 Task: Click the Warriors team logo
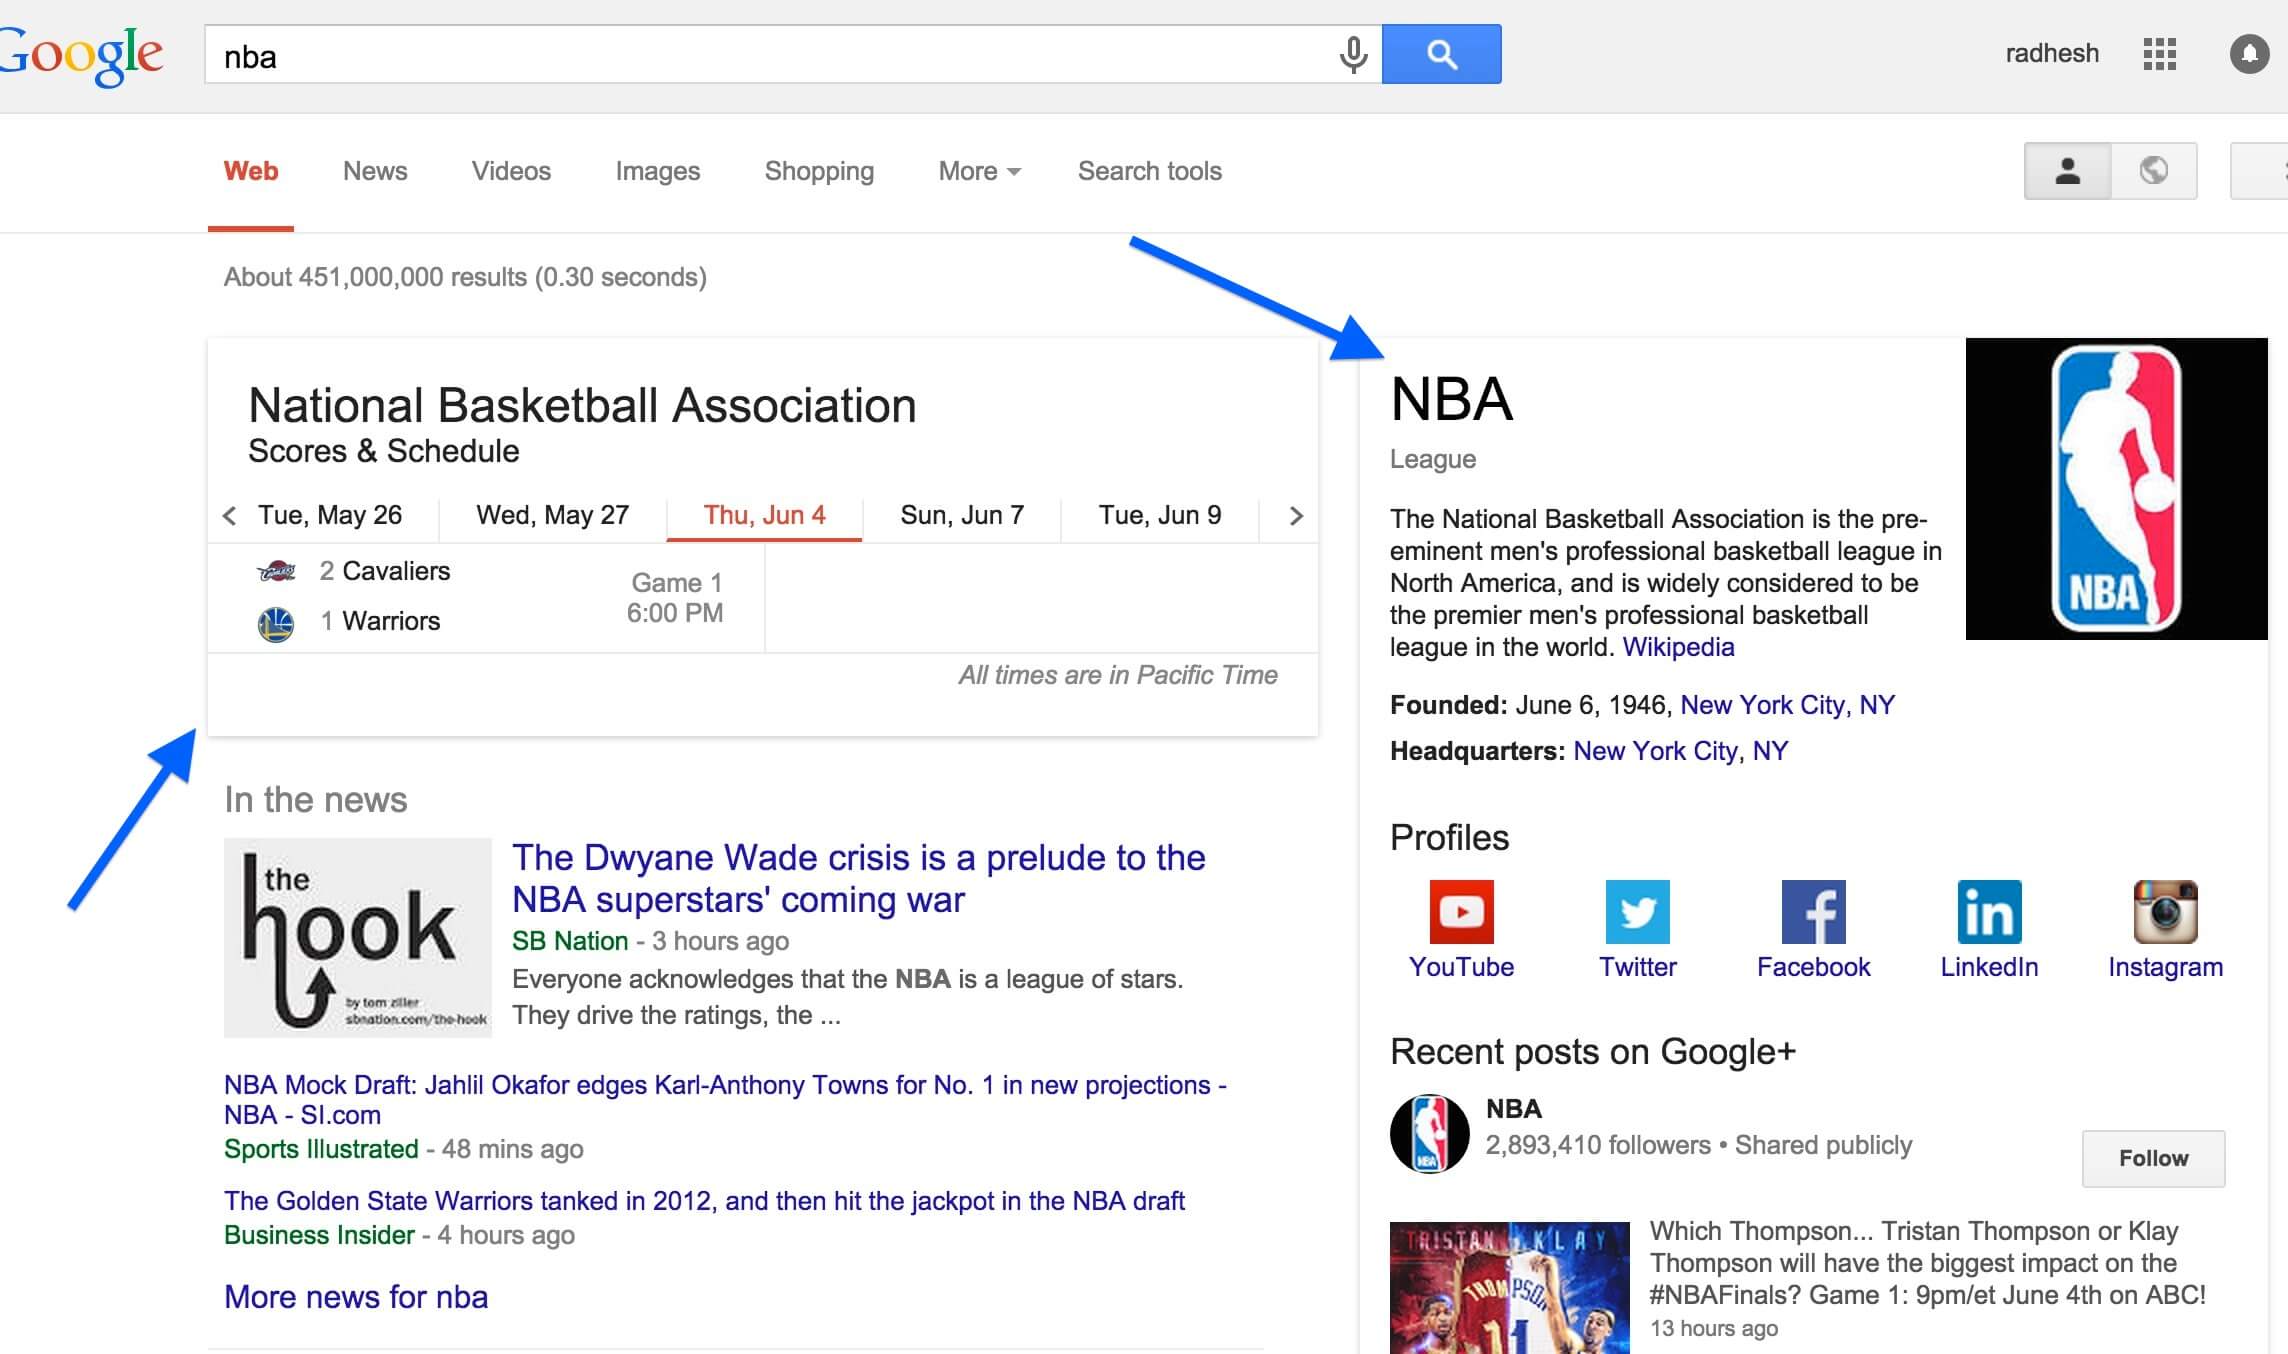[x=276, y=624]
